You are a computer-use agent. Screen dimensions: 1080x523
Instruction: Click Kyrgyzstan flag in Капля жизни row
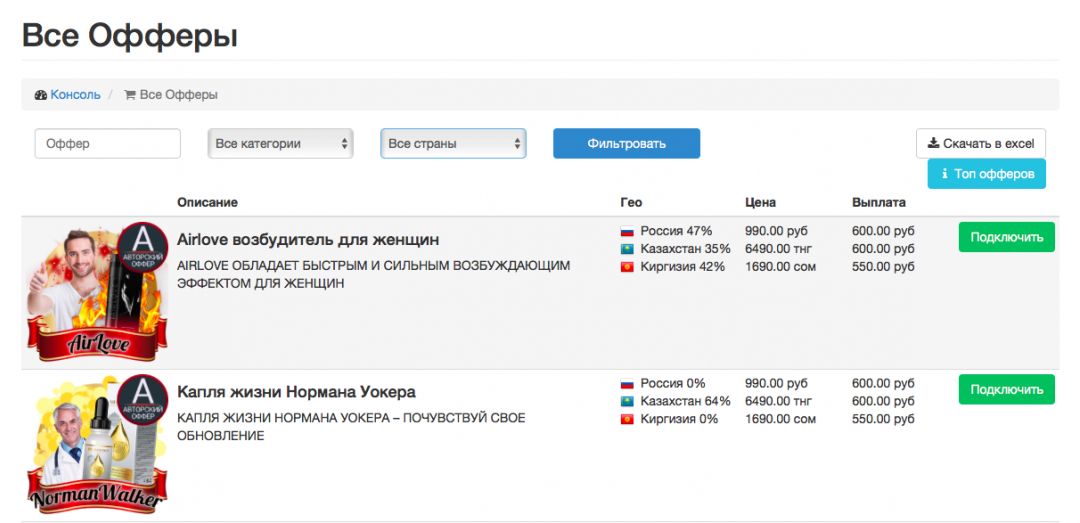point(627,420)
